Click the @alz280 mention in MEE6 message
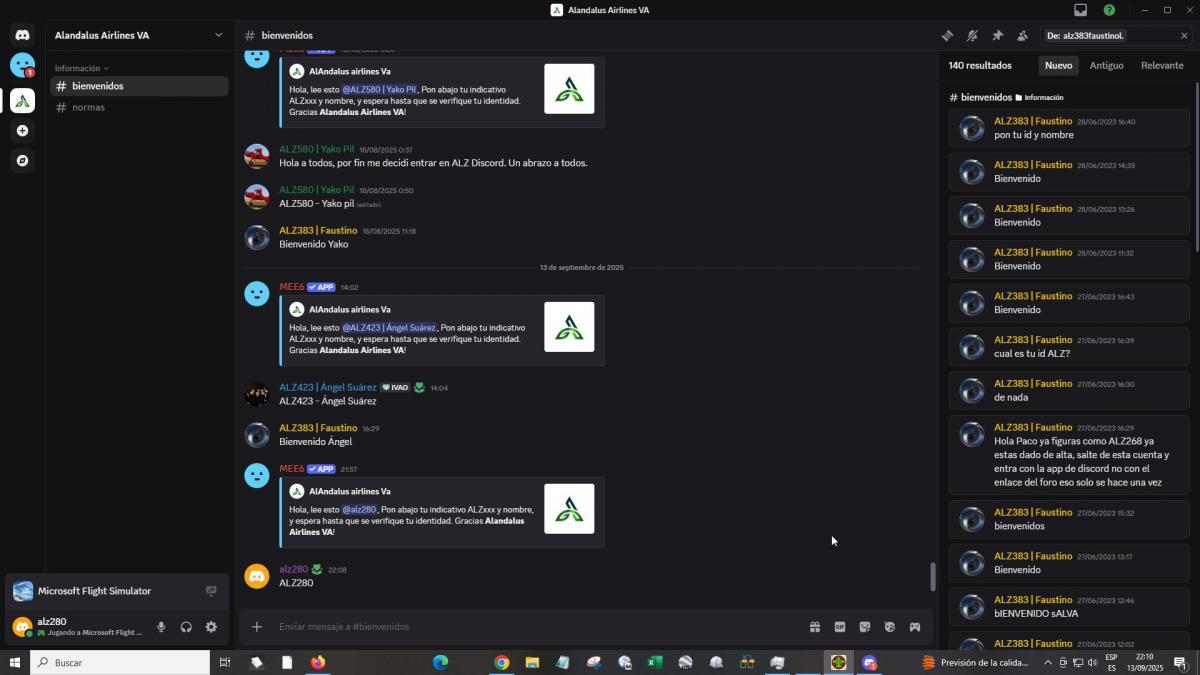 [x=360, y=509]
